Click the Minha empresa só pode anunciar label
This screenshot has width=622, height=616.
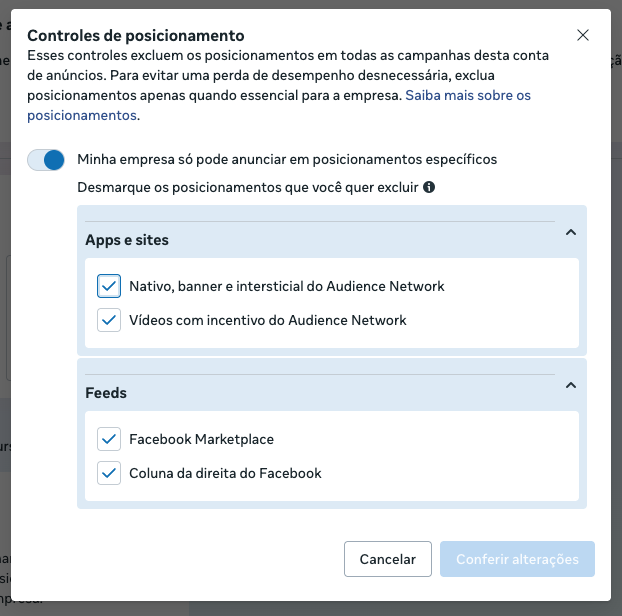[287, 159]
